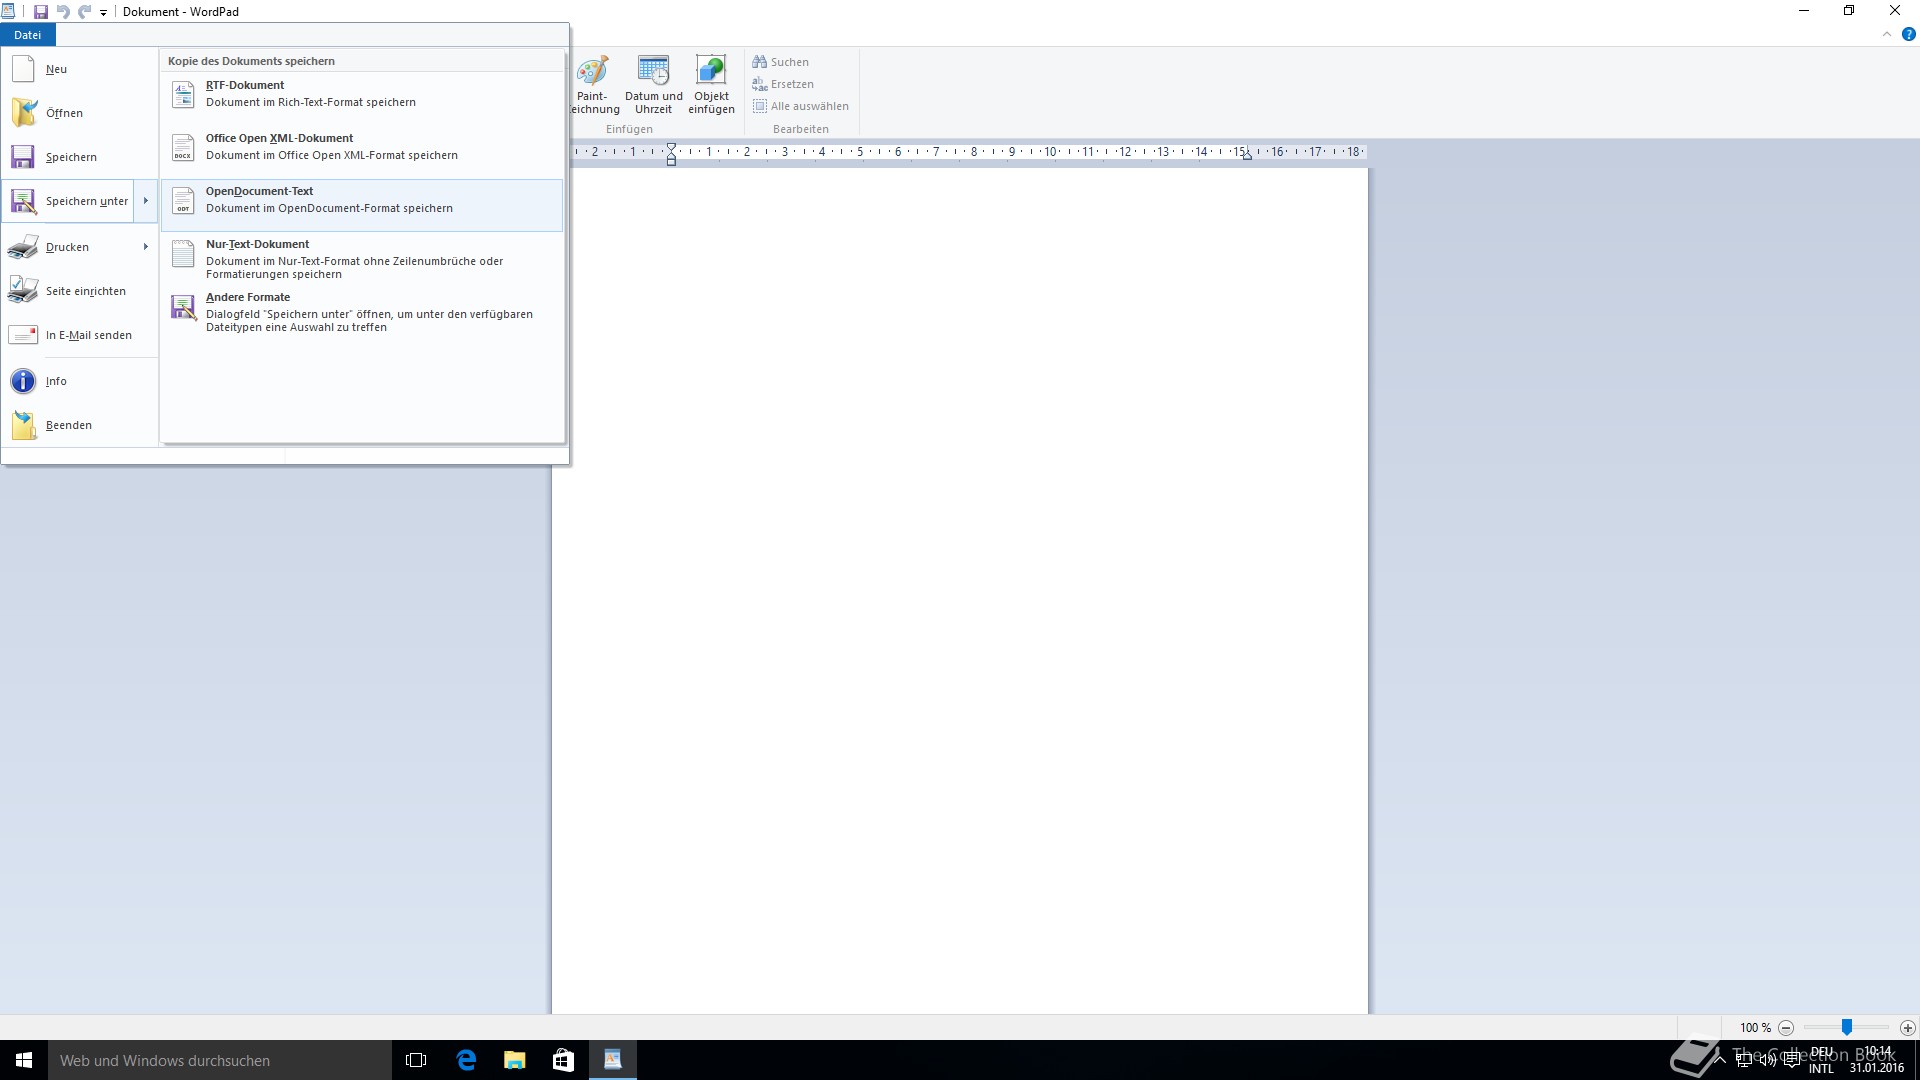Select Speichern unter menu entry
Viewport: 1920px width, 1080px height.
tap(68, 201)
